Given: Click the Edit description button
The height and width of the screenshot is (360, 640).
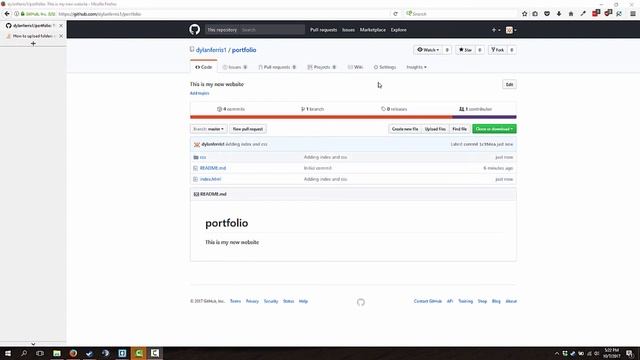Looking at the screenshot, I should click(509, 84).
